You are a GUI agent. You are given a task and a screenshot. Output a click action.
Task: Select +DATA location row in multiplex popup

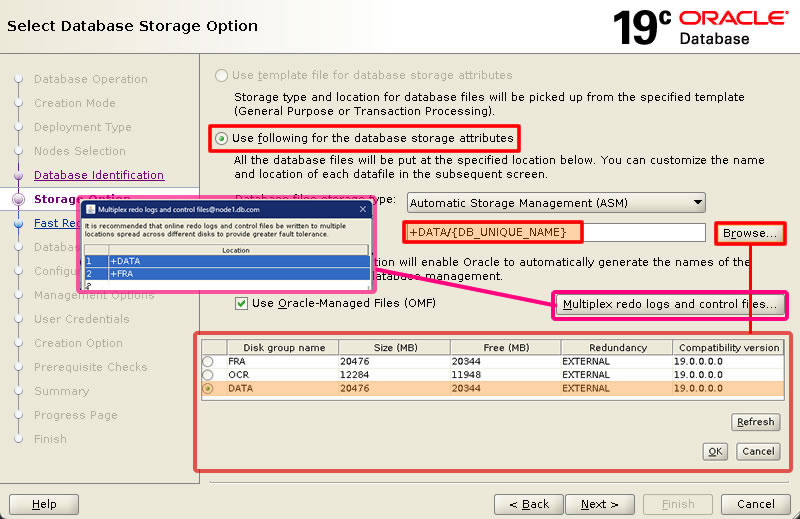click(227, 261)
